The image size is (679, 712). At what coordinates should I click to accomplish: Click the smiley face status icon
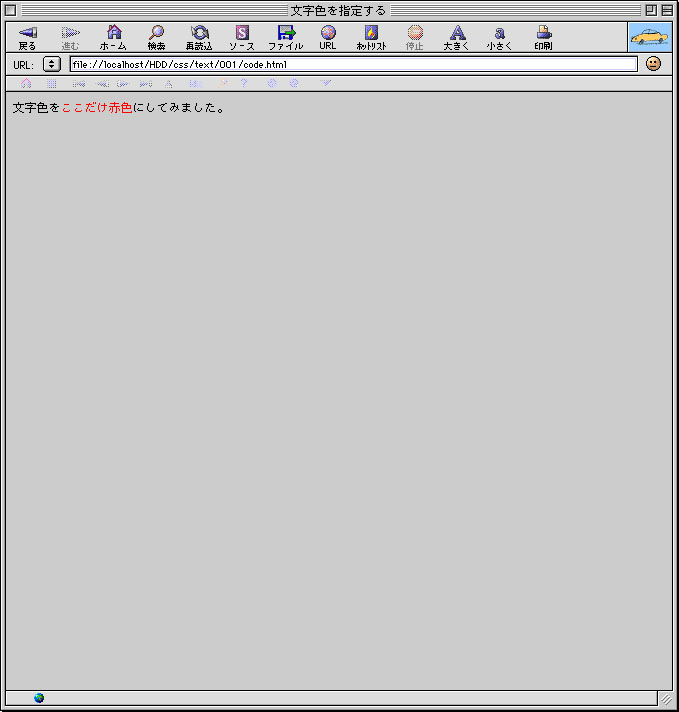click(653, 64)
